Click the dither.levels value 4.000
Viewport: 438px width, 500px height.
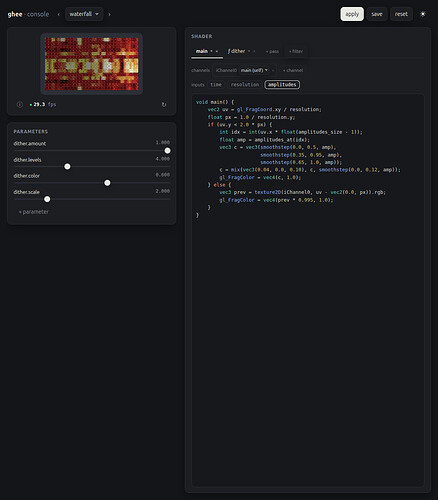click(x=163, y=159)
